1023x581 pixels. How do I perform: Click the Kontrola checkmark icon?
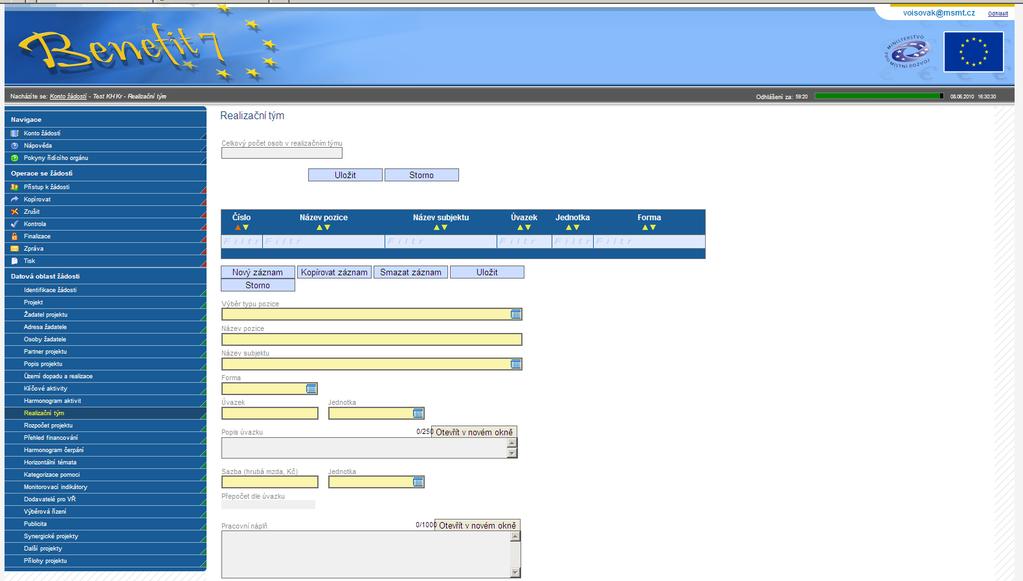(14, 224)
